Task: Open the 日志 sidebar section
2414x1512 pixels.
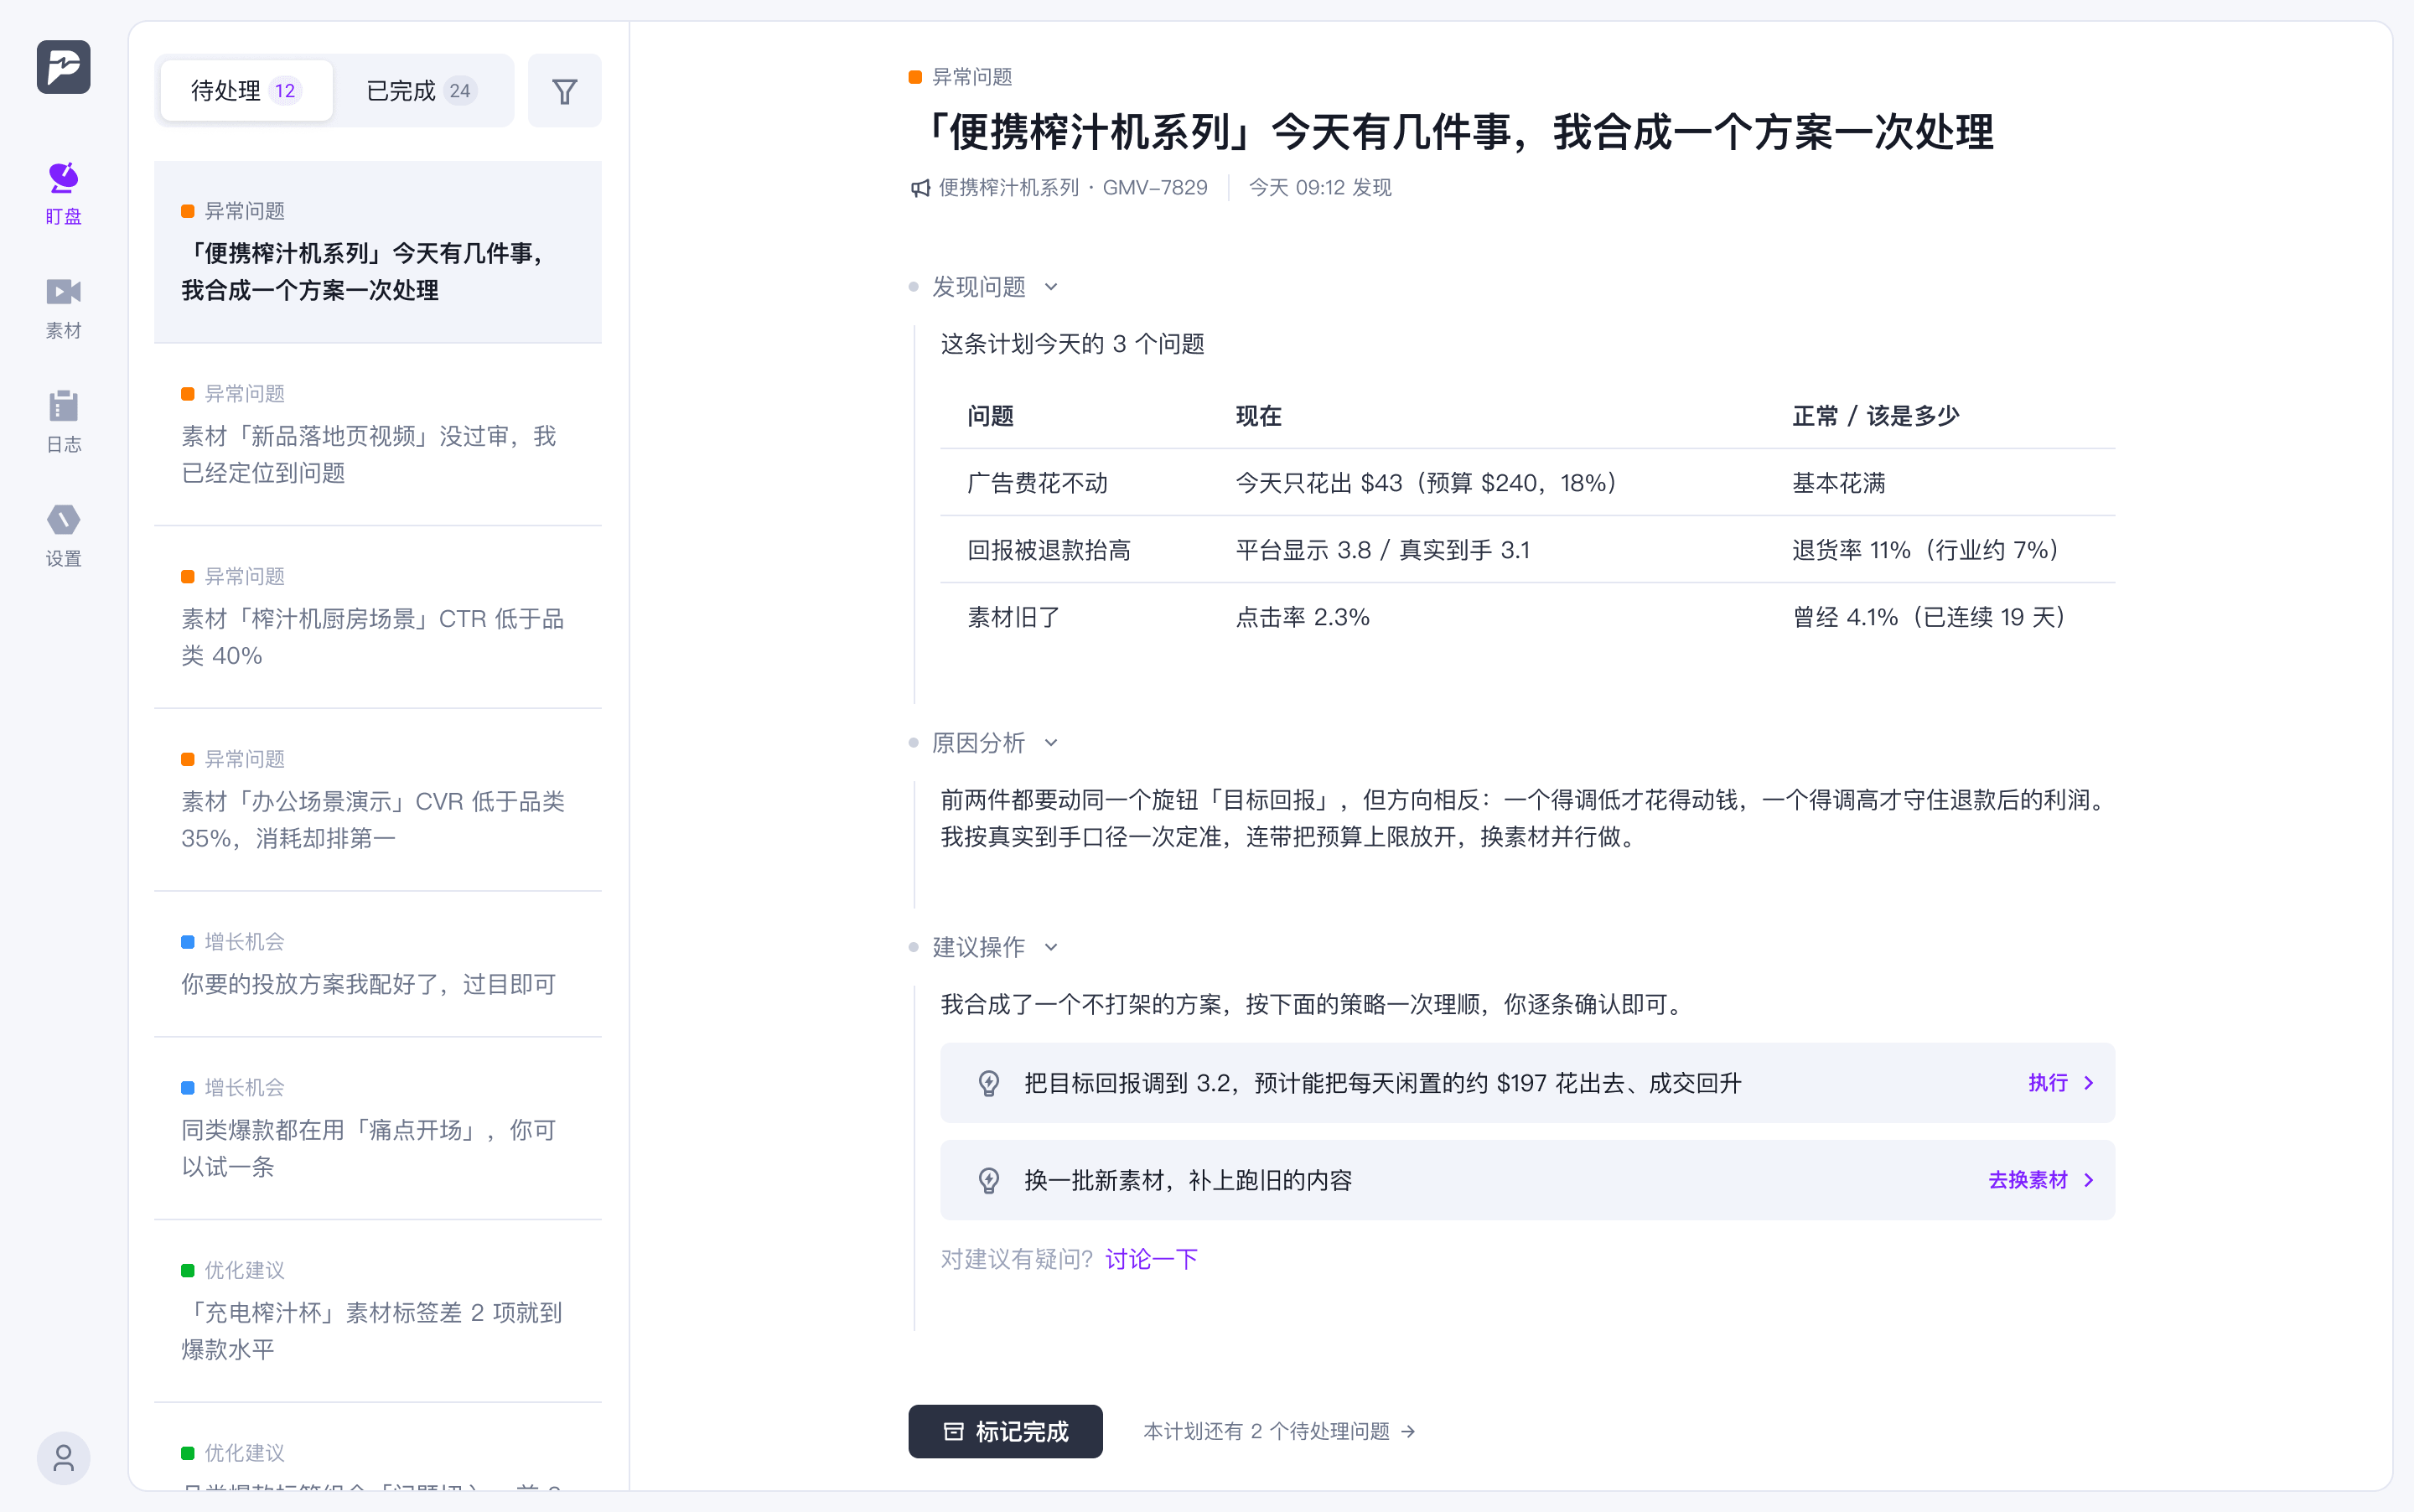Action: (x=63, y=422)
